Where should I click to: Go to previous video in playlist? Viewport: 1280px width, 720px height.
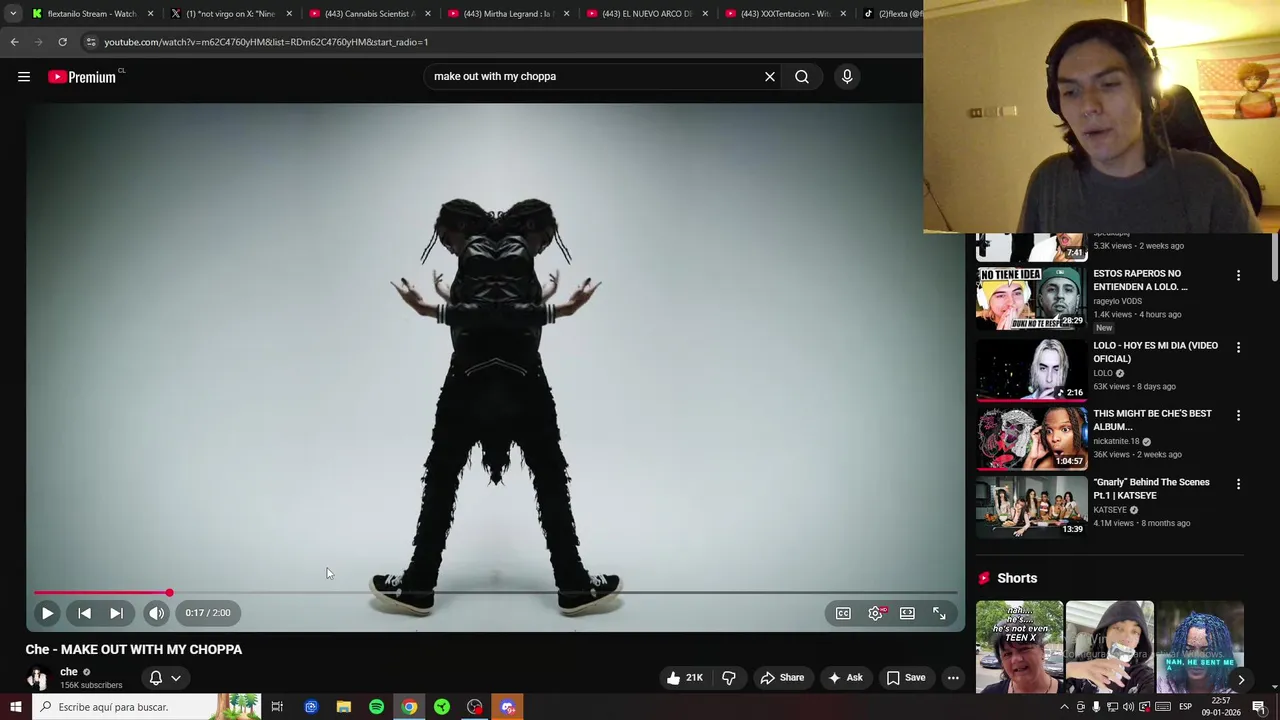click(x=84, y=613)
